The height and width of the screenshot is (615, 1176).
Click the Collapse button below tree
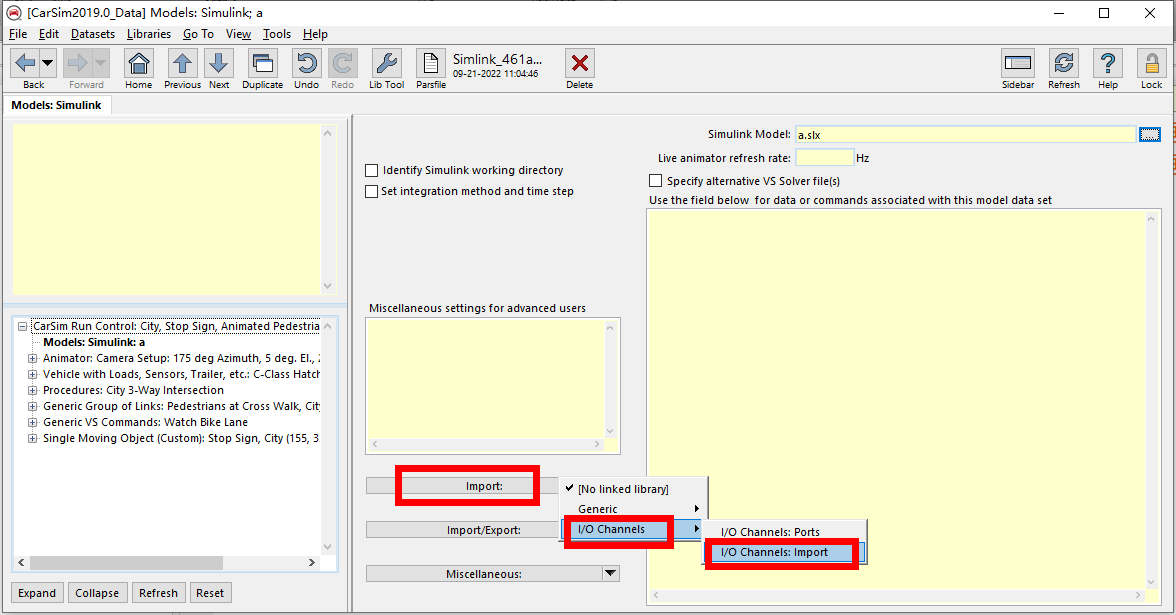click(x=97, y=592)
